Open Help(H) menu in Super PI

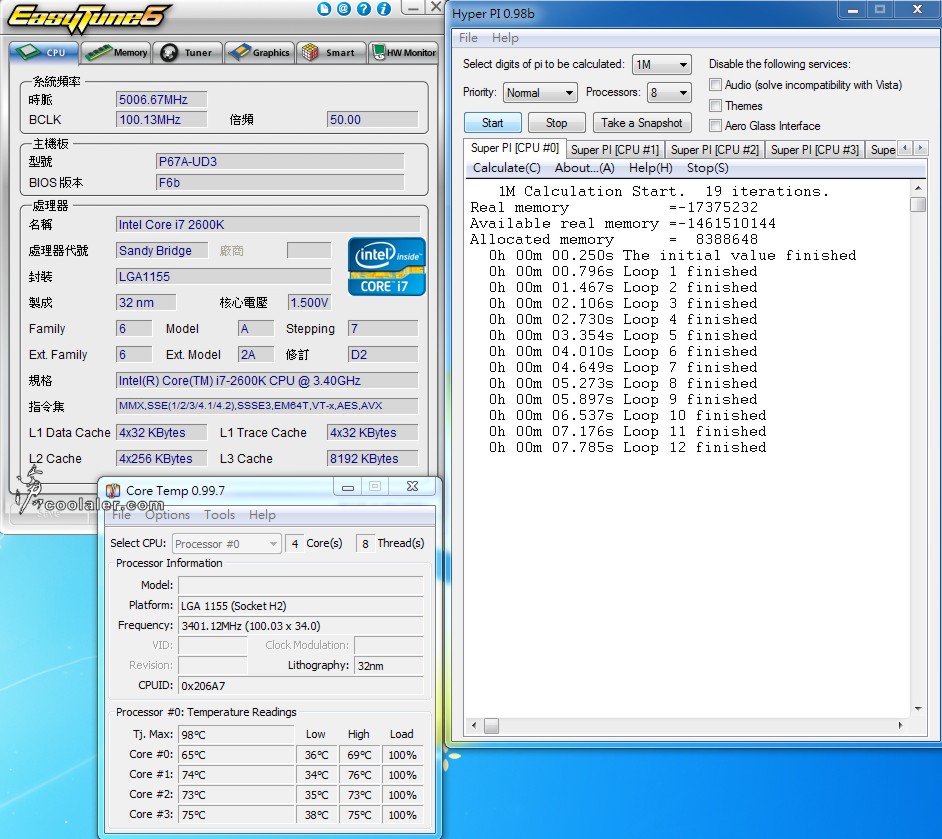[650, 168]
